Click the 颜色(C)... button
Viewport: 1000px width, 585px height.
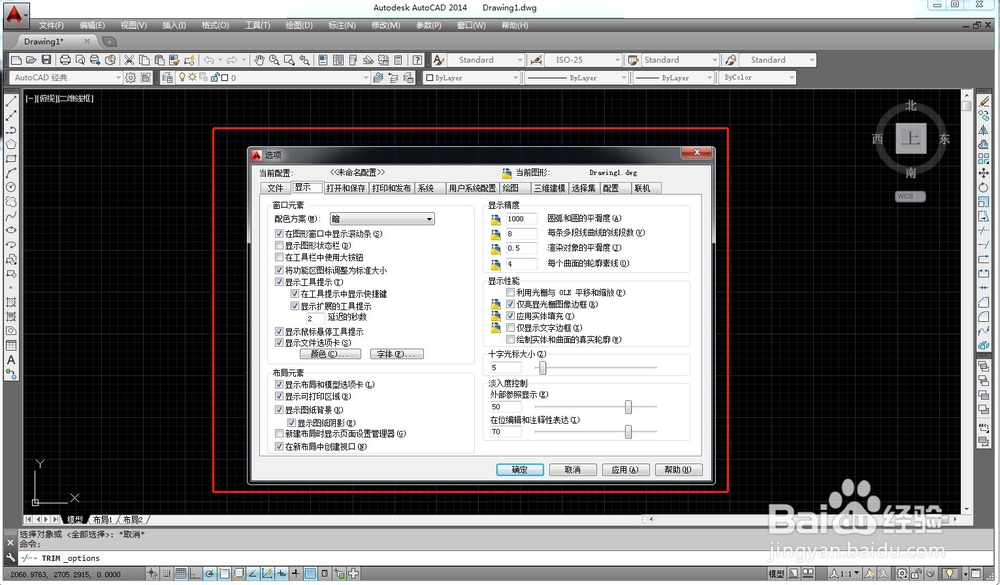330,354
